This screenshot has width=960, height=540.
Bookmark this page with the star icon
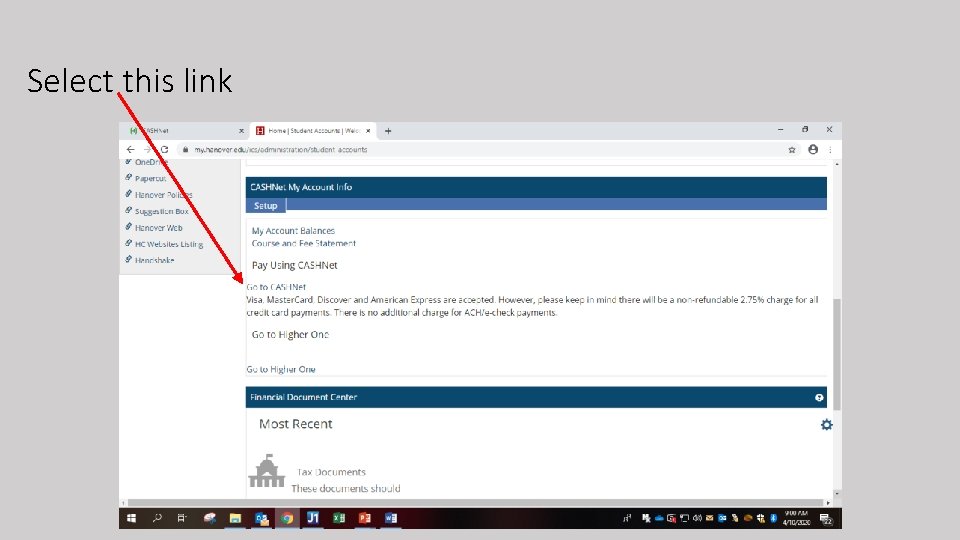coord(792,149)
